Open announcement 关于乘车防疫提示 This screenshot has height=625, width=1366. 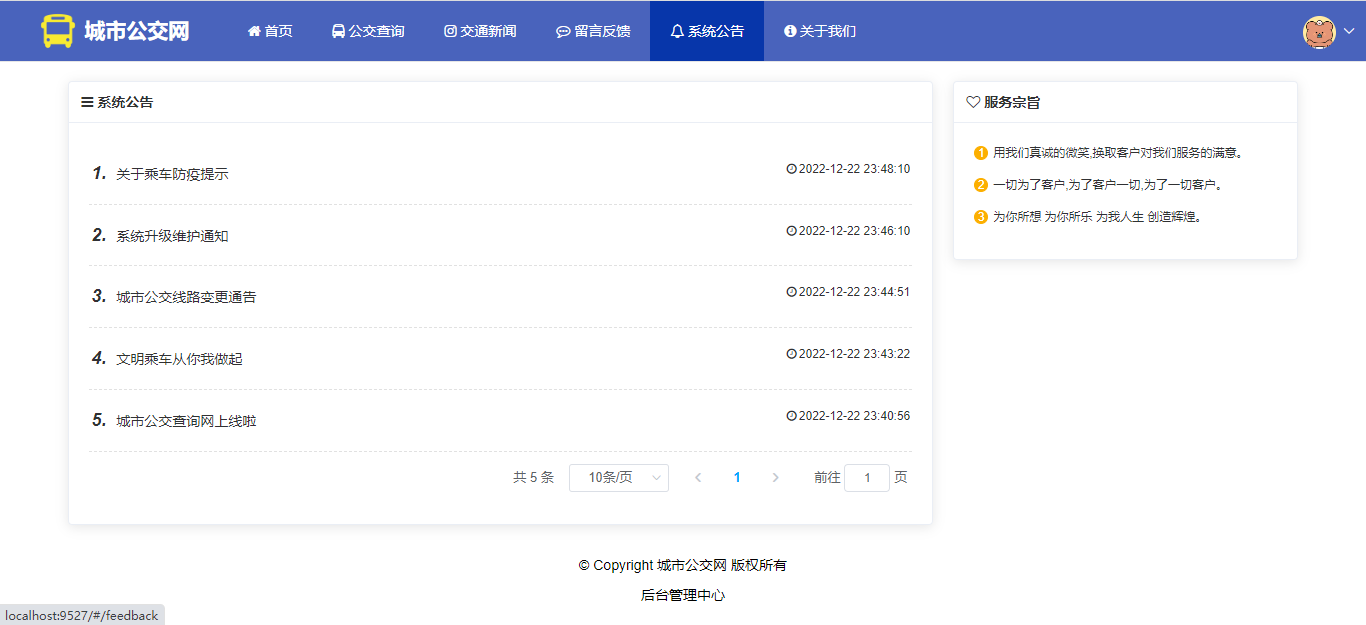(x=172, y=174)
